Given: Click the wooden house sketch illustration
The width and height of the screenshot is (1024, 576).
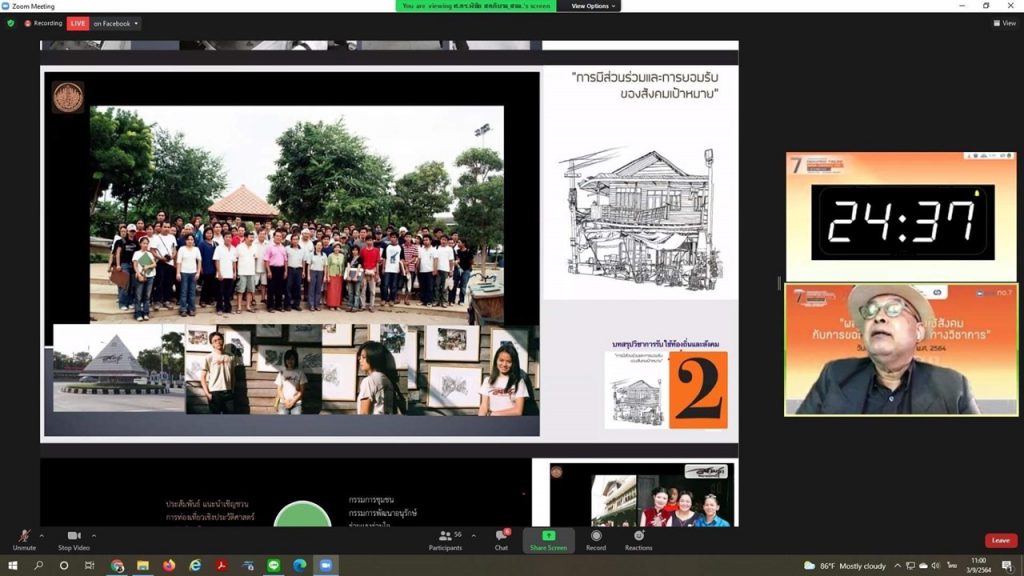Looking at the screenshot, I should [641, 220].
